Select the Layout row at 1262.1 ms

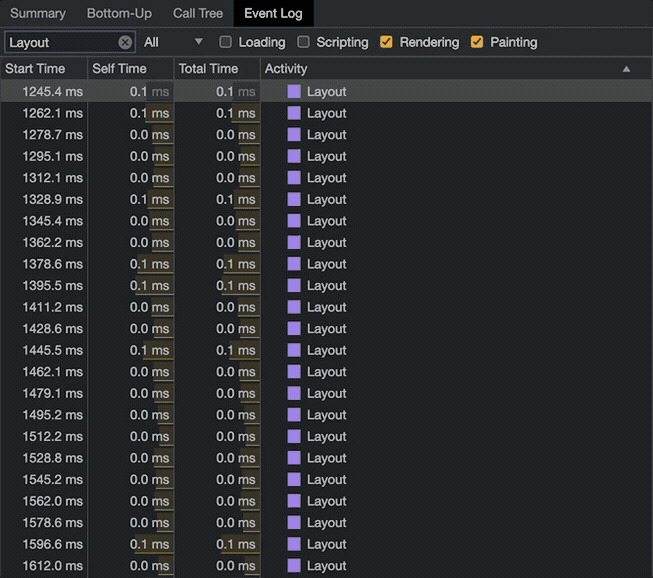pos(326,113)
